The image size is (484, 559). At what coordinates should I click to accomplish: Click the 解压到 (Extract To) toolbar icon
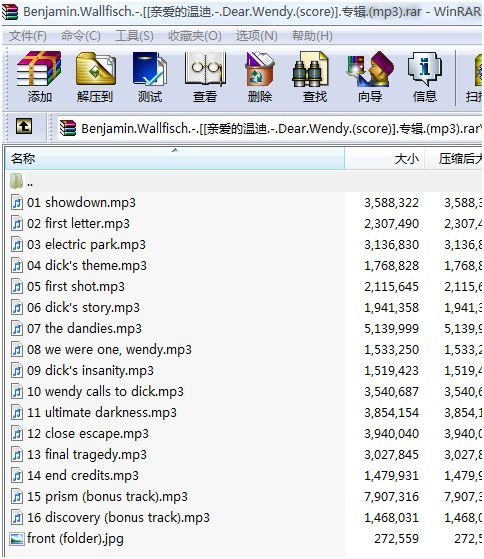[x=95, y=69]
